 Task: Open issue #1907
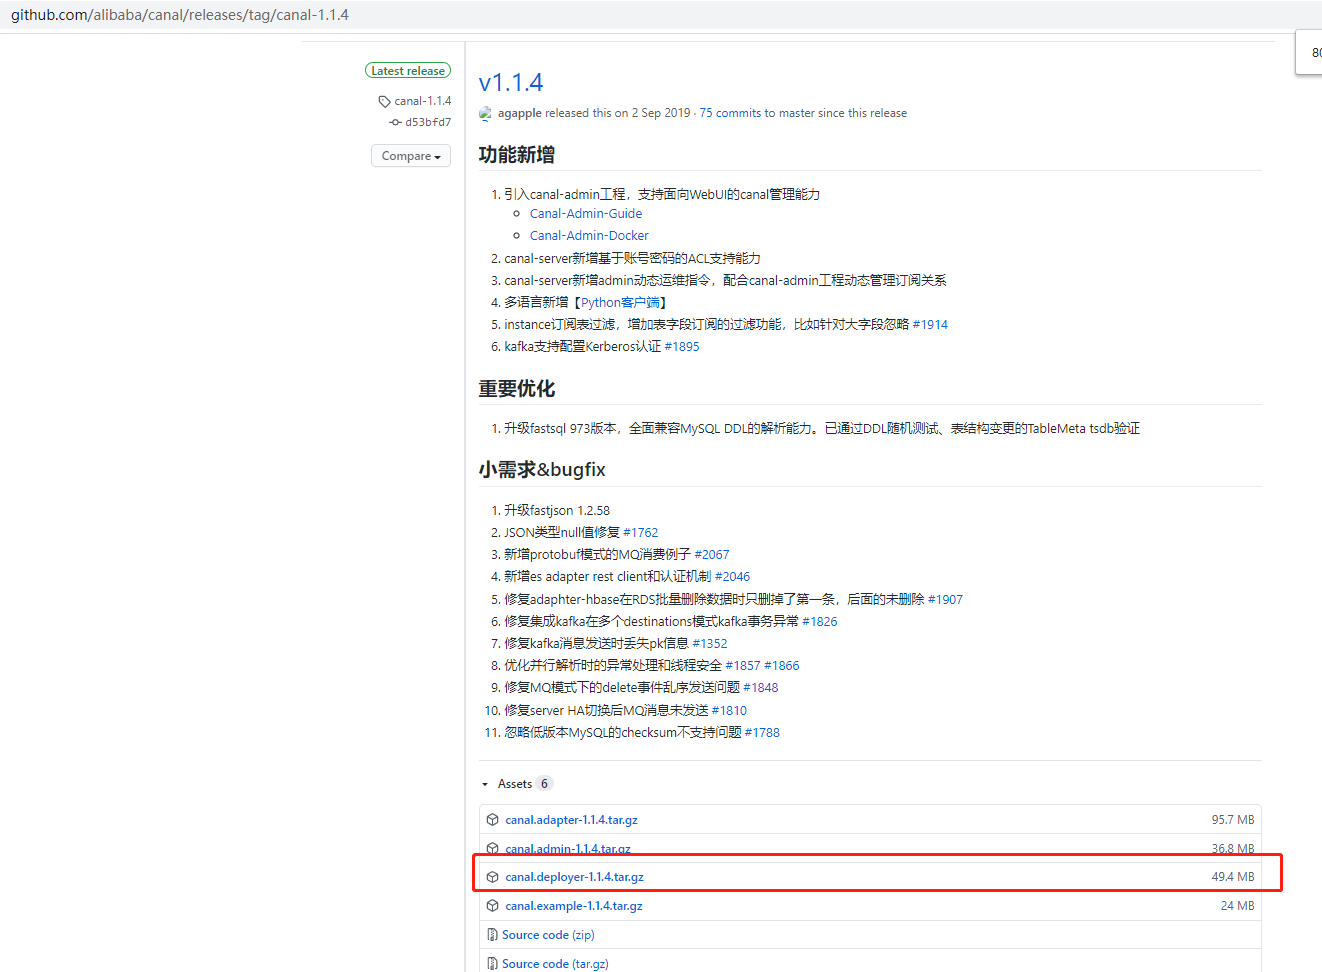click(x=945, y=600)
